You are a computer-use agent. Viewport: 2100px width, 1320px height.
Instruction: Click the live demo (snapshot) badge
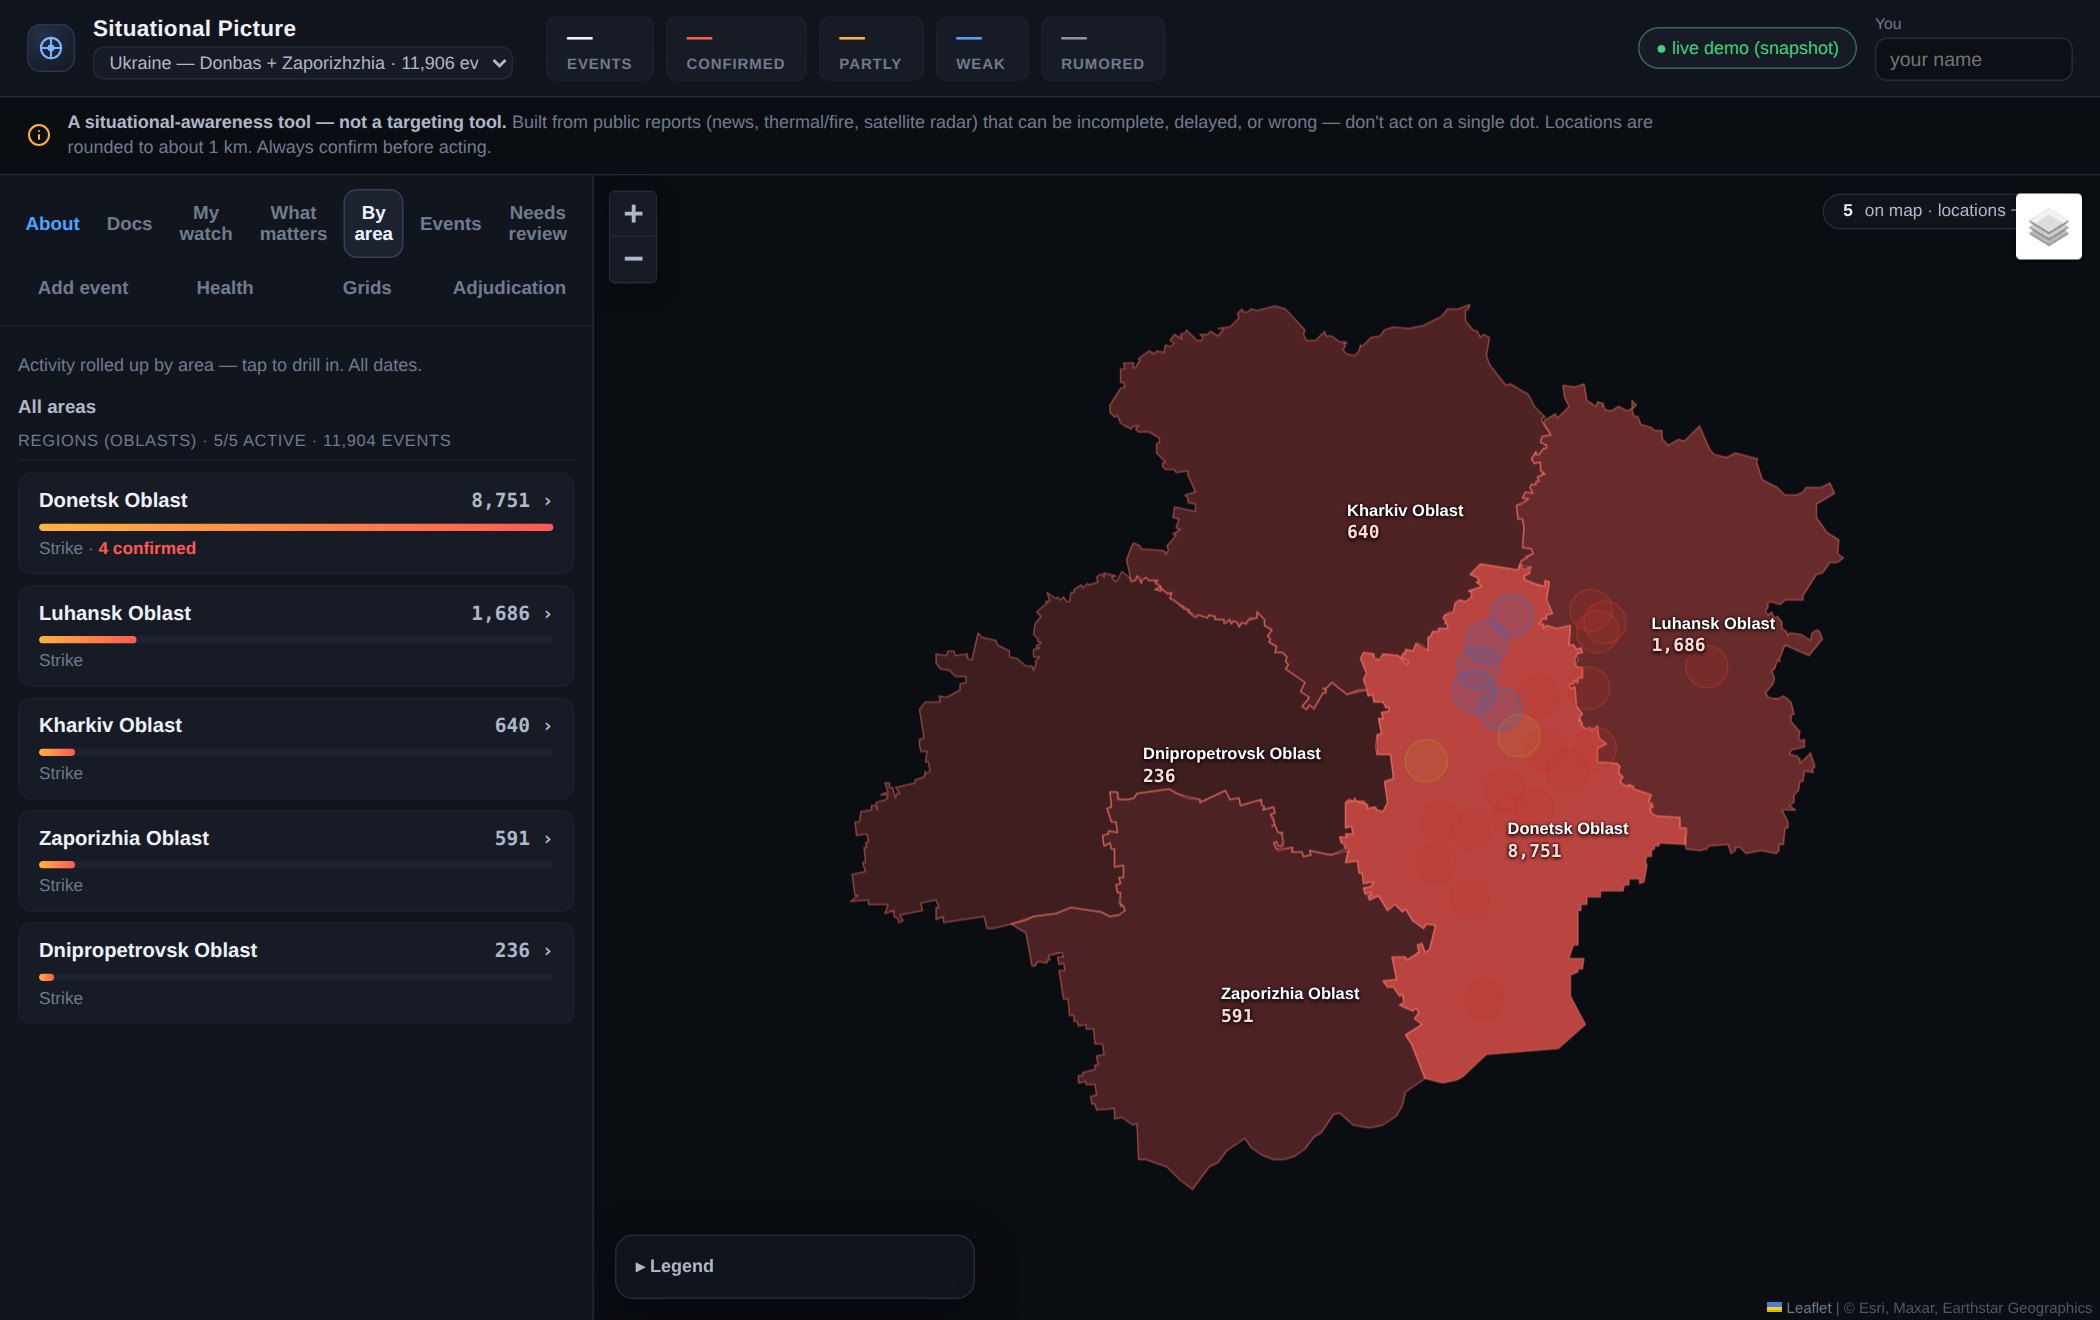tap(1747, 48)
